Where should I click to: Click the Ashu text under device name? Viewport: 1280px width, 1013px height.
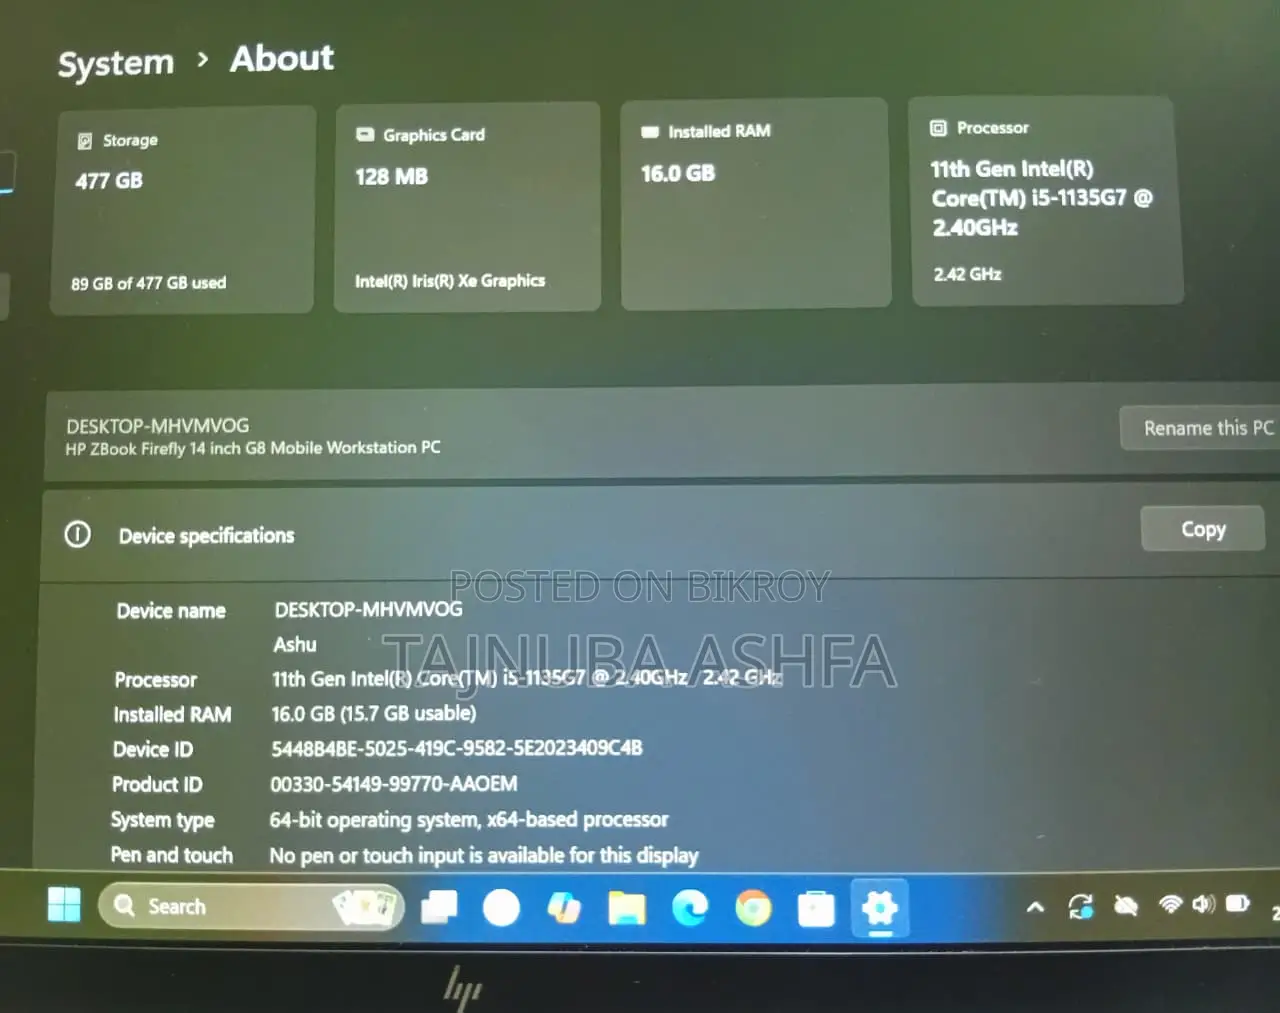(295, 645)
